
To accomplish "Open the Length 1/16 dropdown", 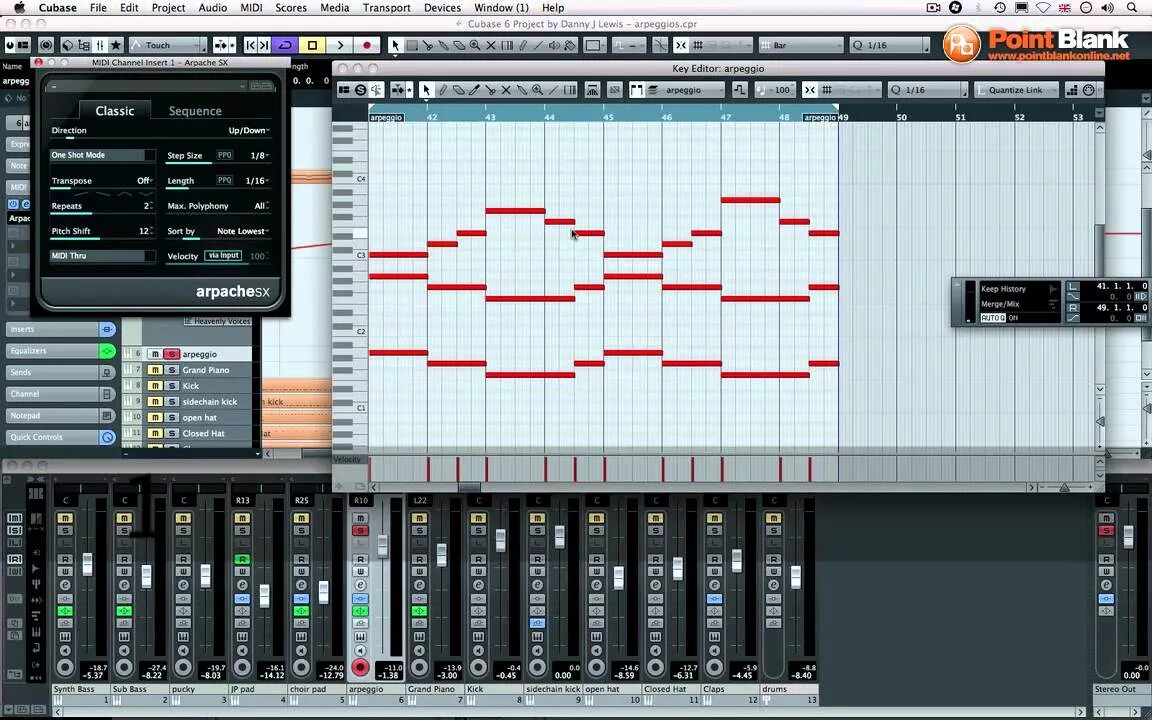I will [257, 181].
